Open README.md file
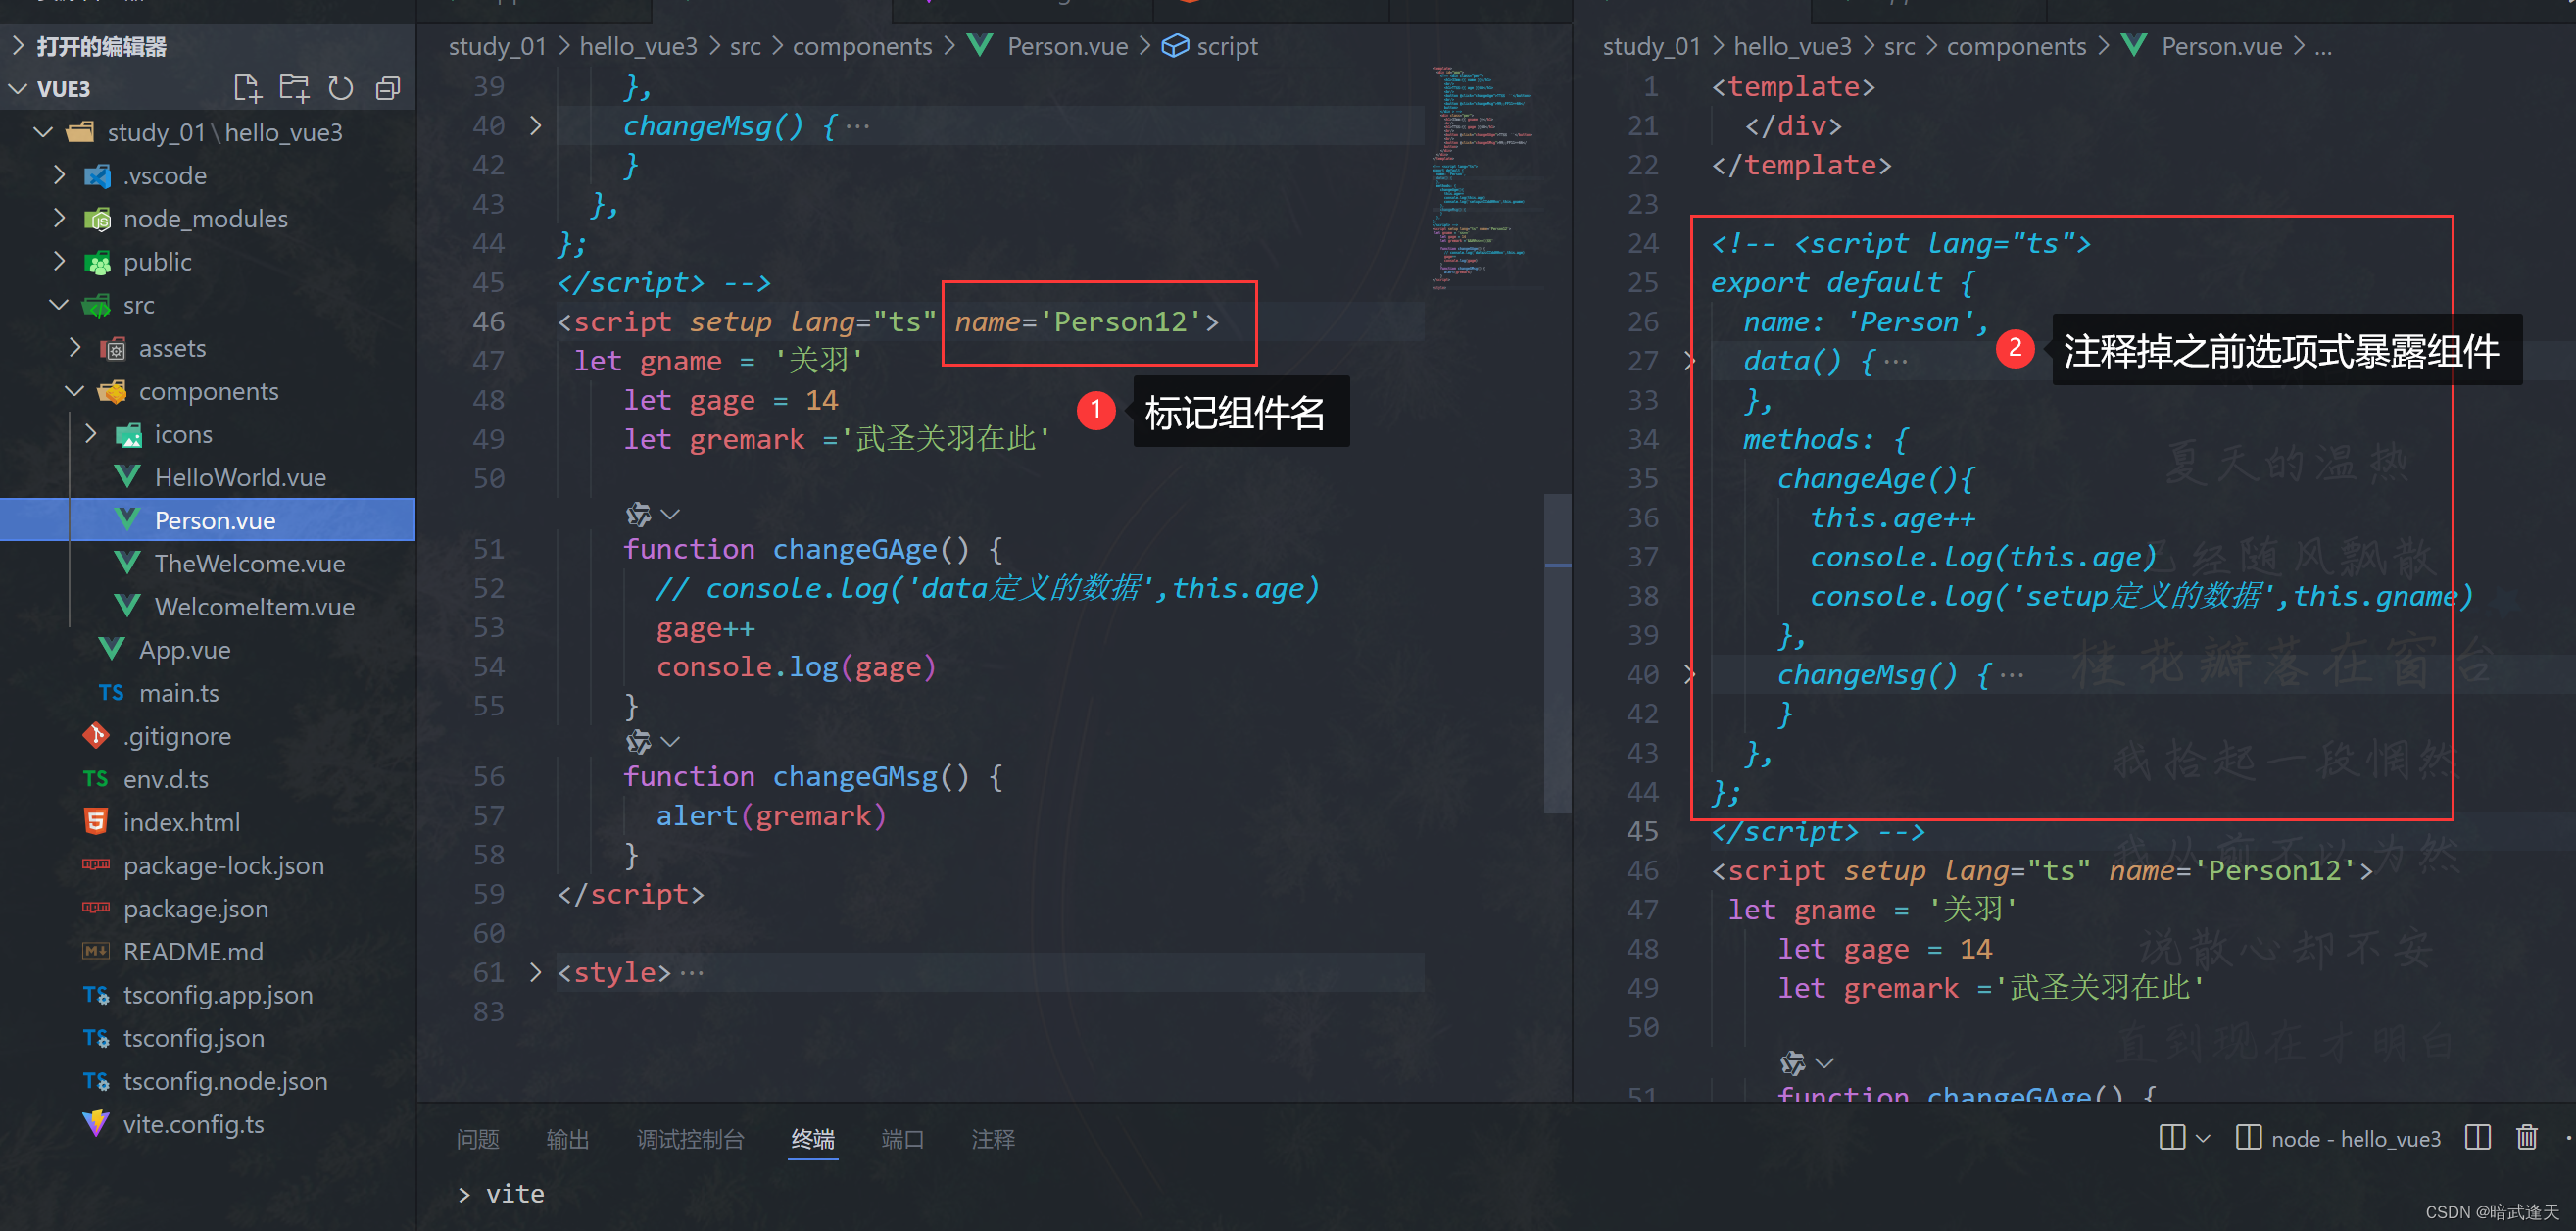Screen dimensions: 2576x1231 point(193,950)
